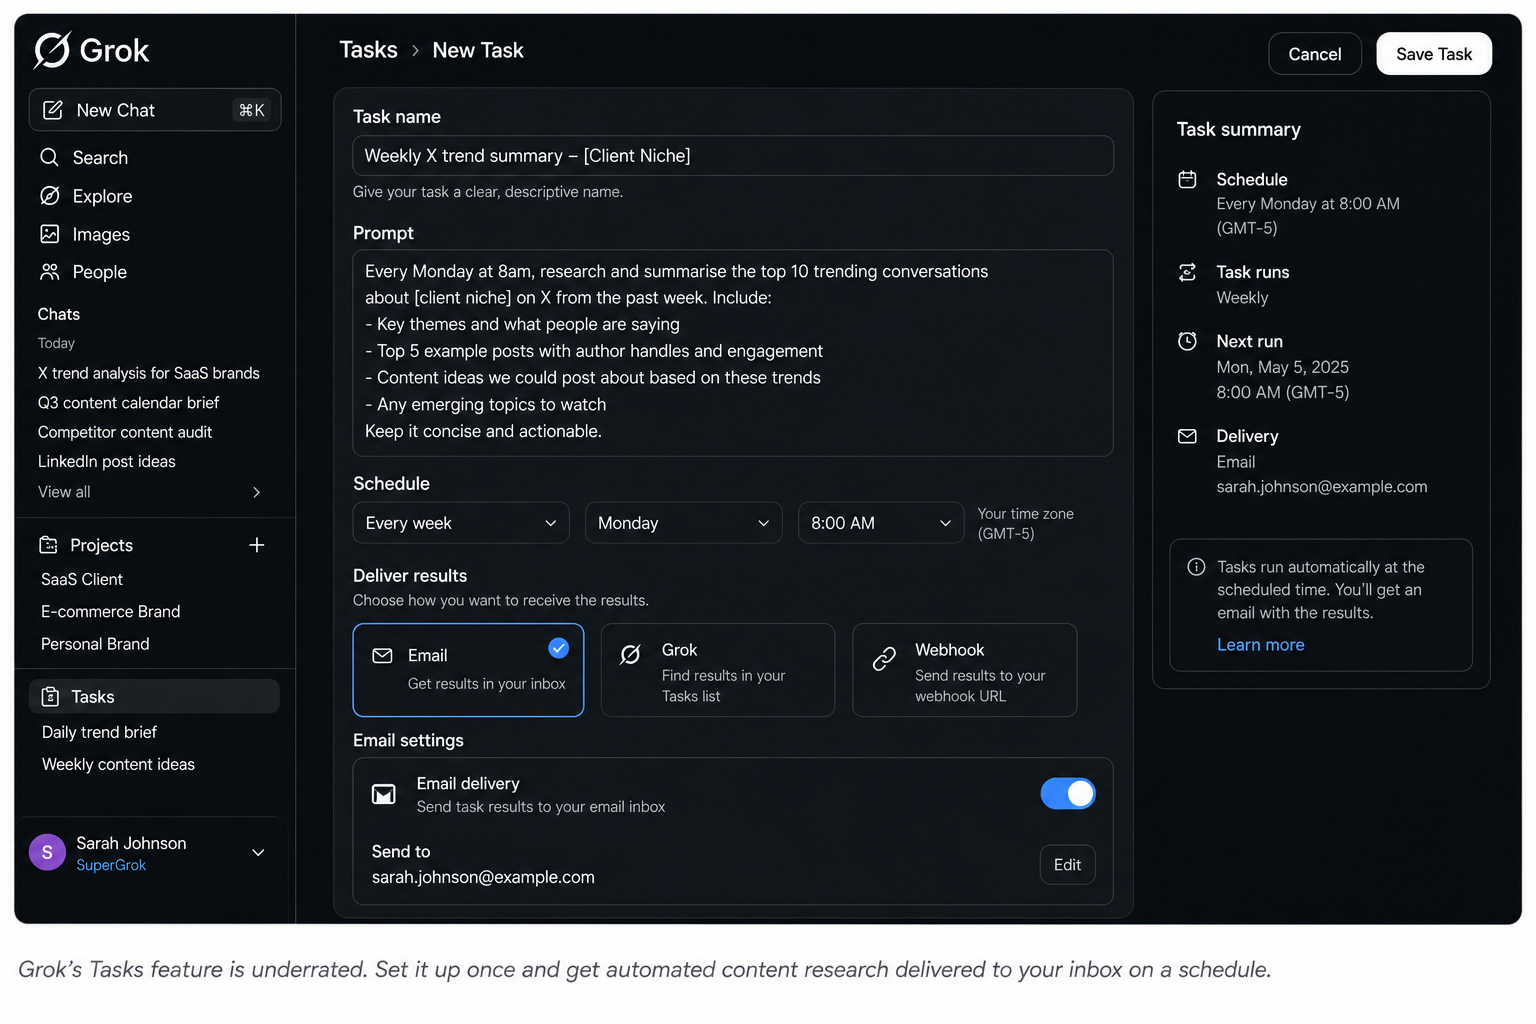Go back to Tasks via breadcrumb
Viewport: 1536px width, 1024px height.
(368, 50)
